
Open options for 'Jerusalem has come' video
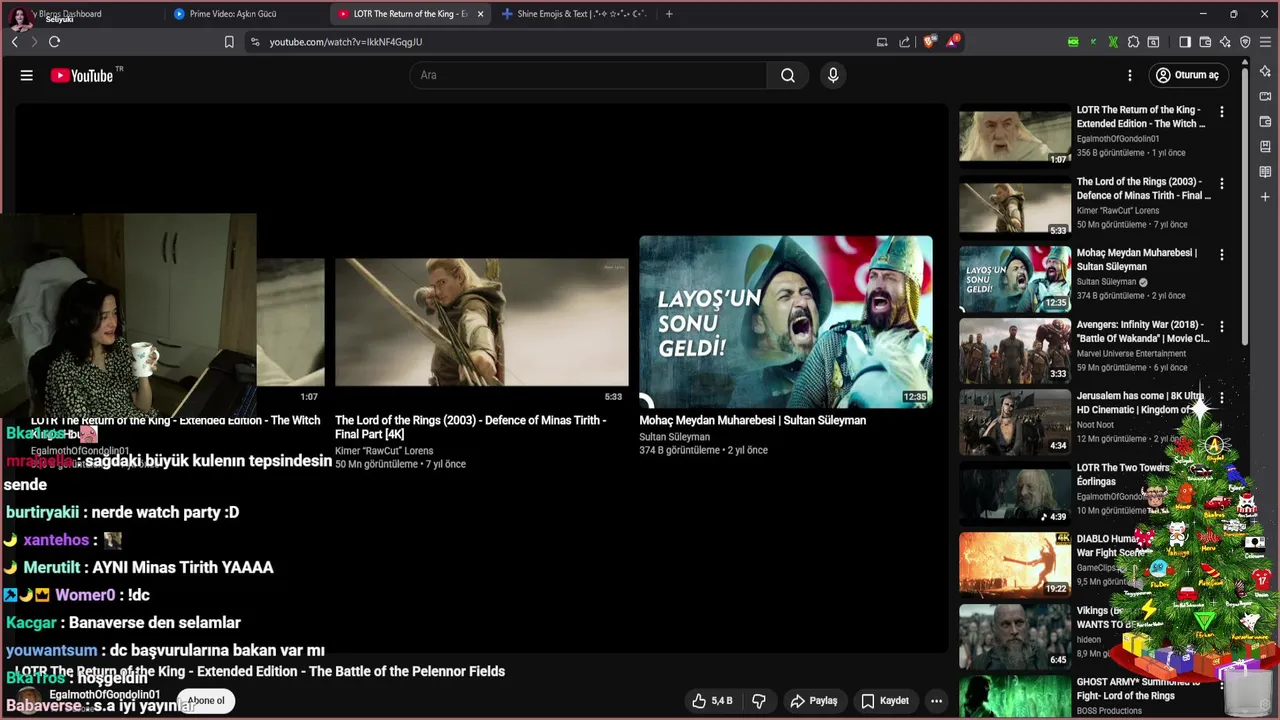(x=1221, y=398)
